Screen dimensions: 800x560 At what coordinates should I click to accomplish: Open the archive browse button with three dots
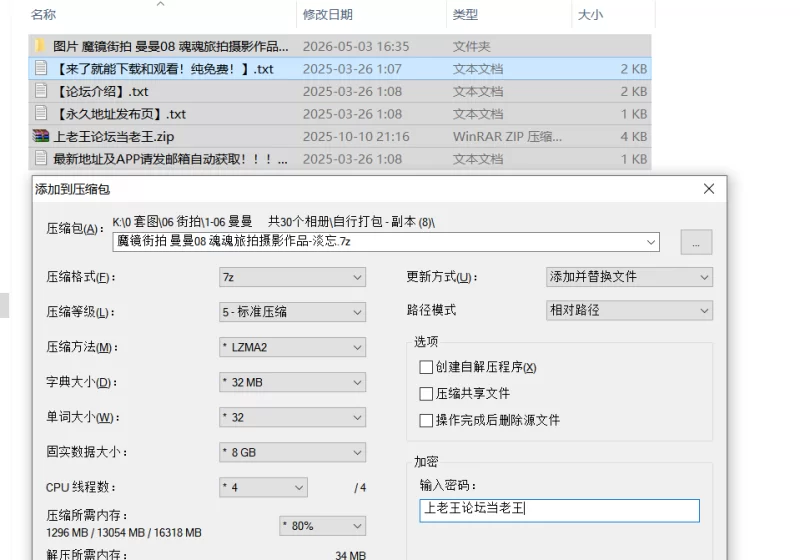pos(696,242)
